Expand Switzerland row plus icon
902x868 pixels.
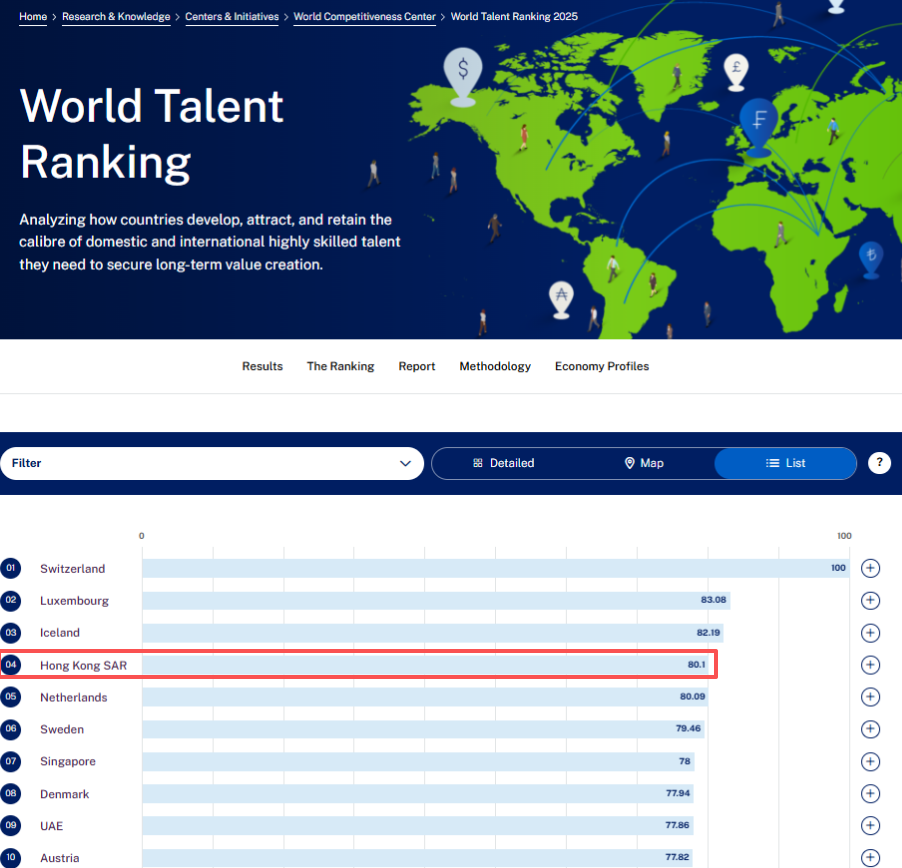pos(870,568)
